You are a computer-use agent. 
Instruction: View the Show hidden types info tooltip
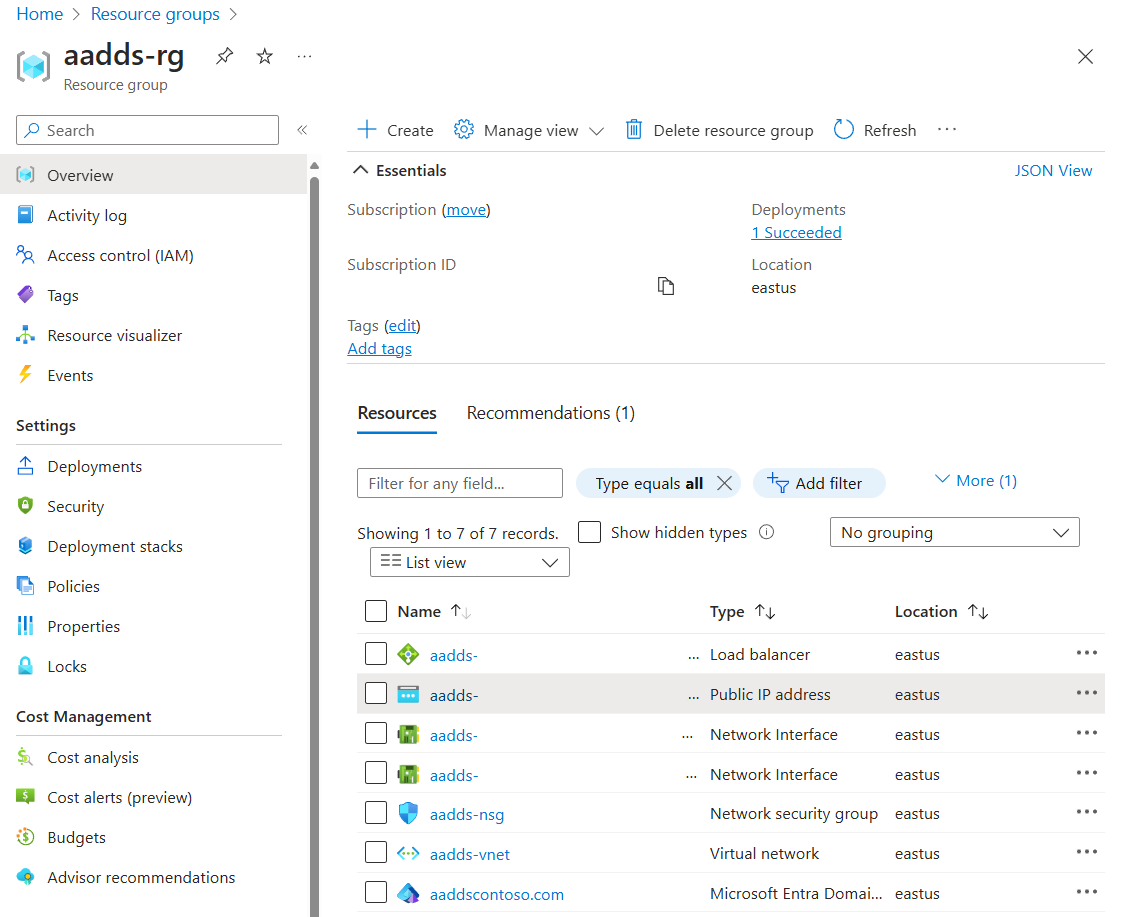[766, 532]
